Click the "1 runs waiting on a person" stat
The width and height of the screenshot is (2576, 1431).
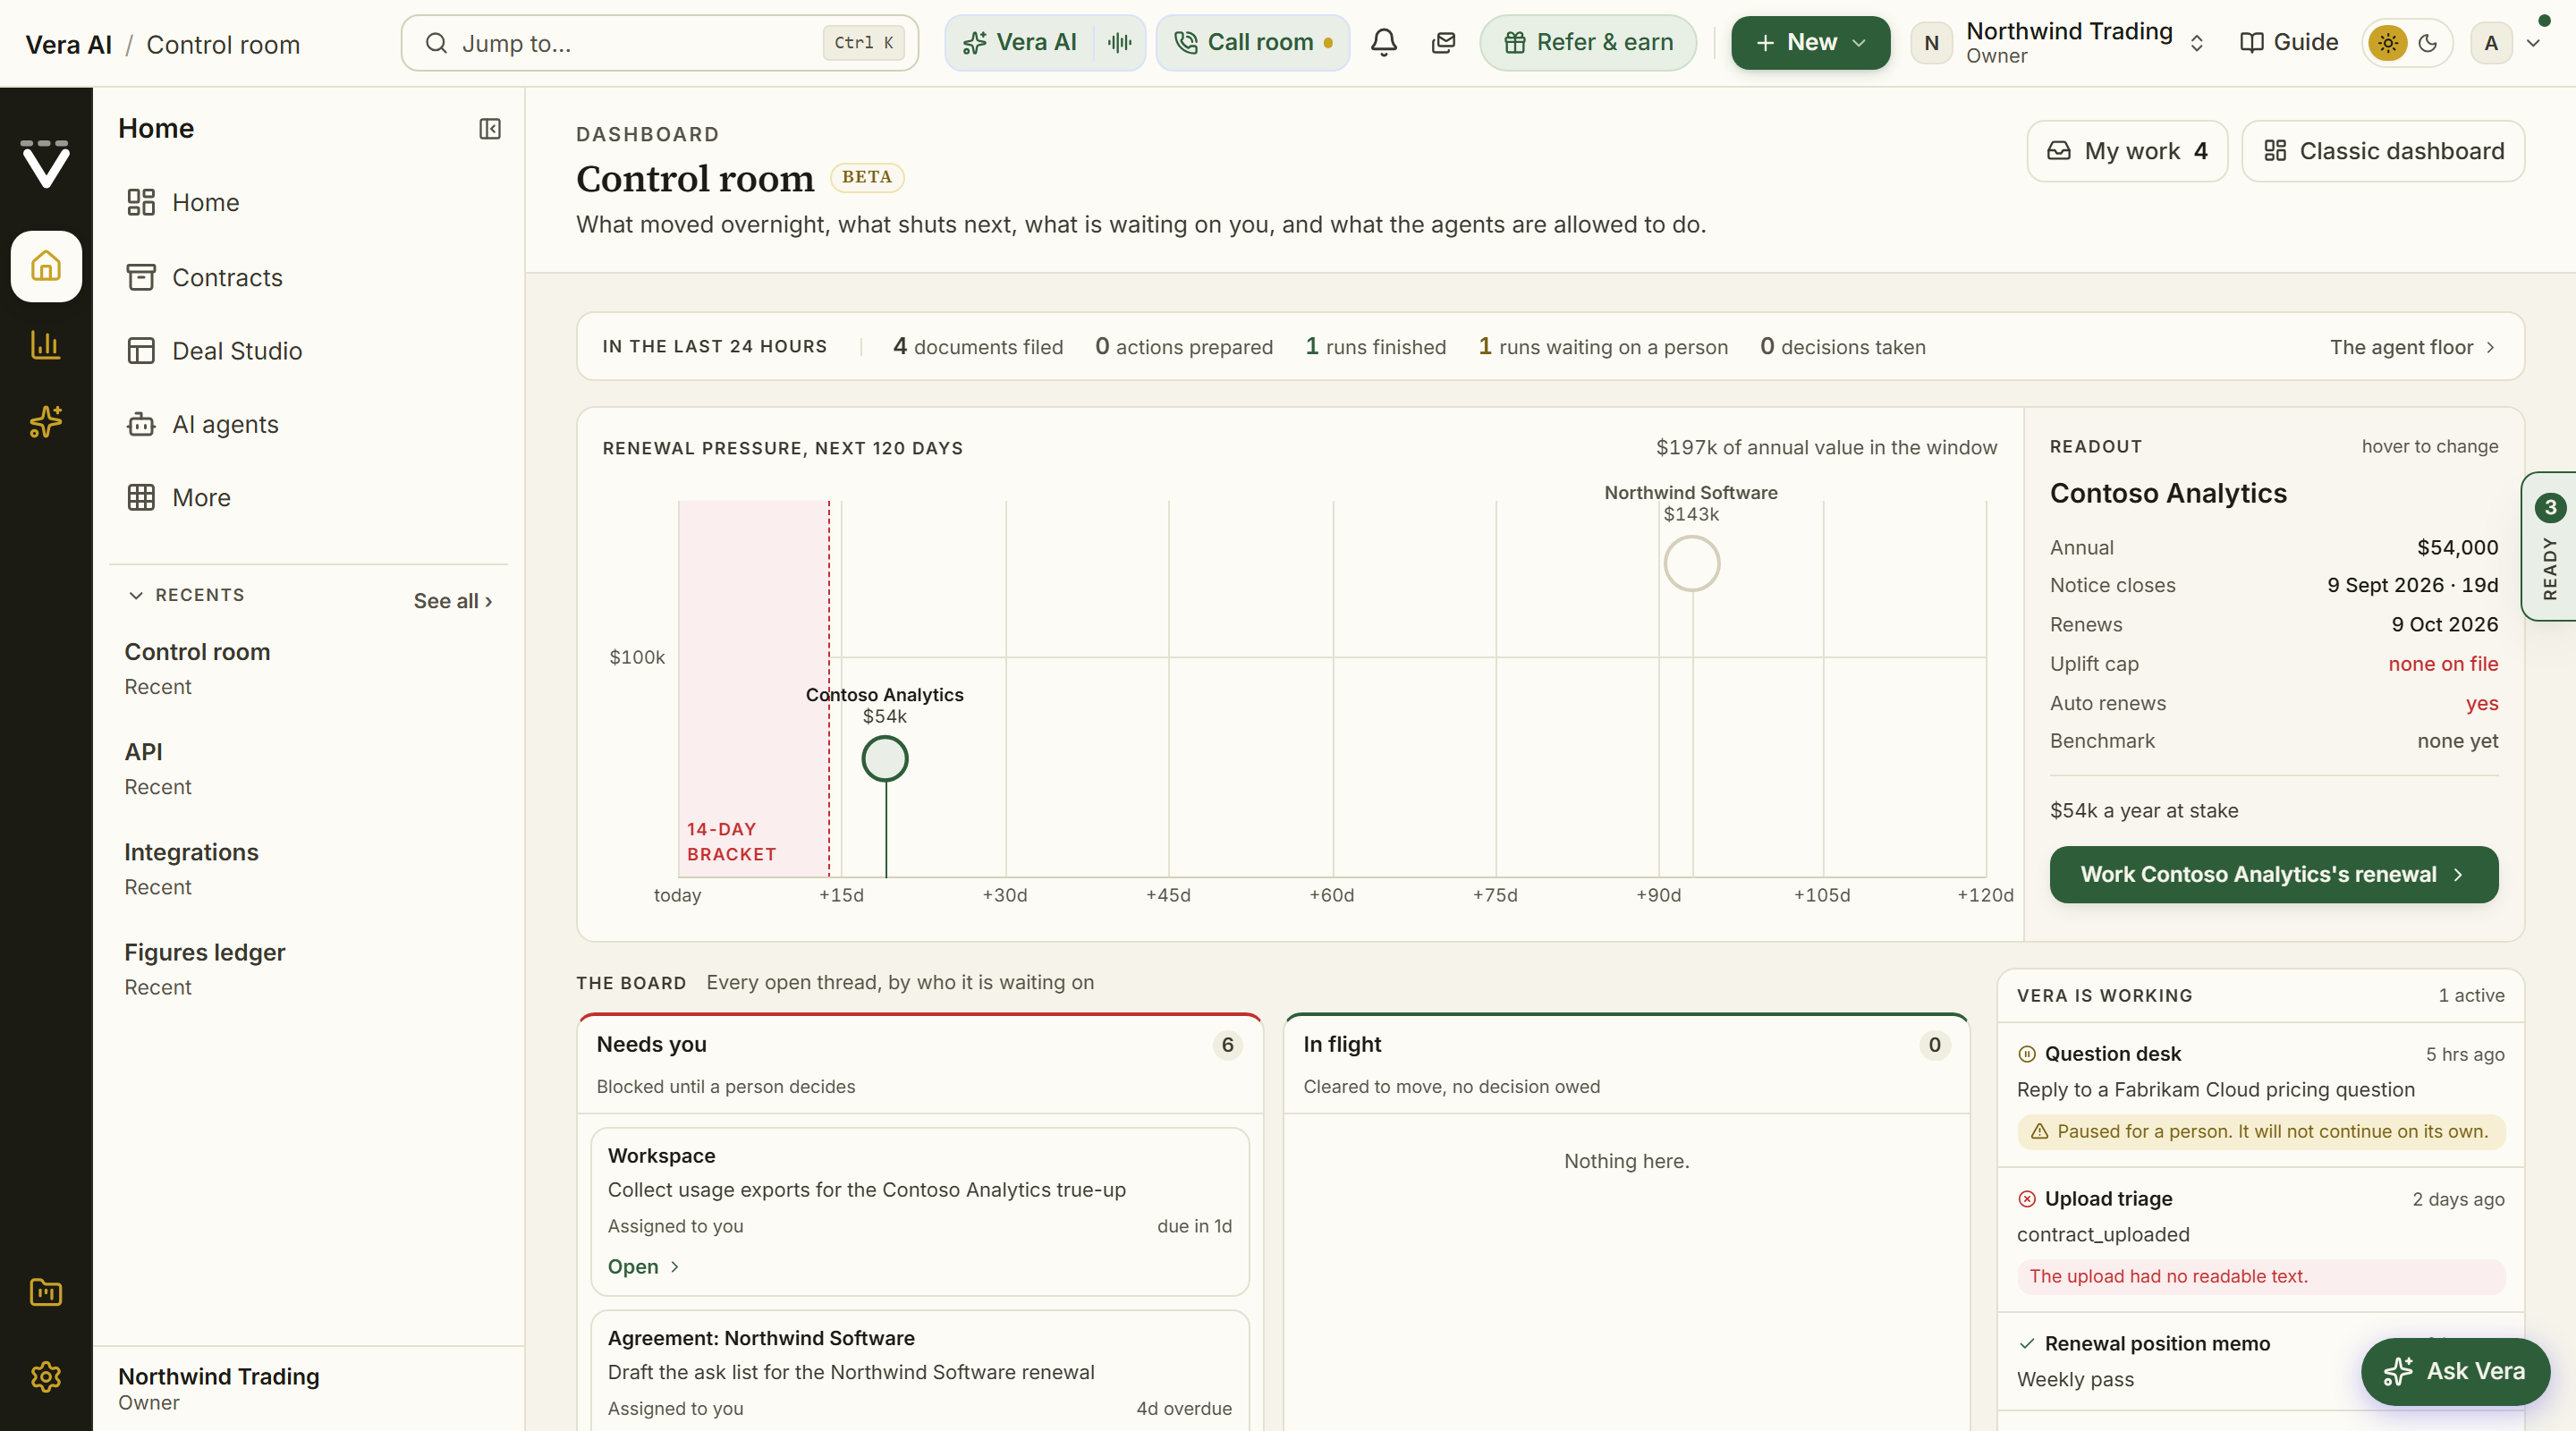coord(1603,347)
